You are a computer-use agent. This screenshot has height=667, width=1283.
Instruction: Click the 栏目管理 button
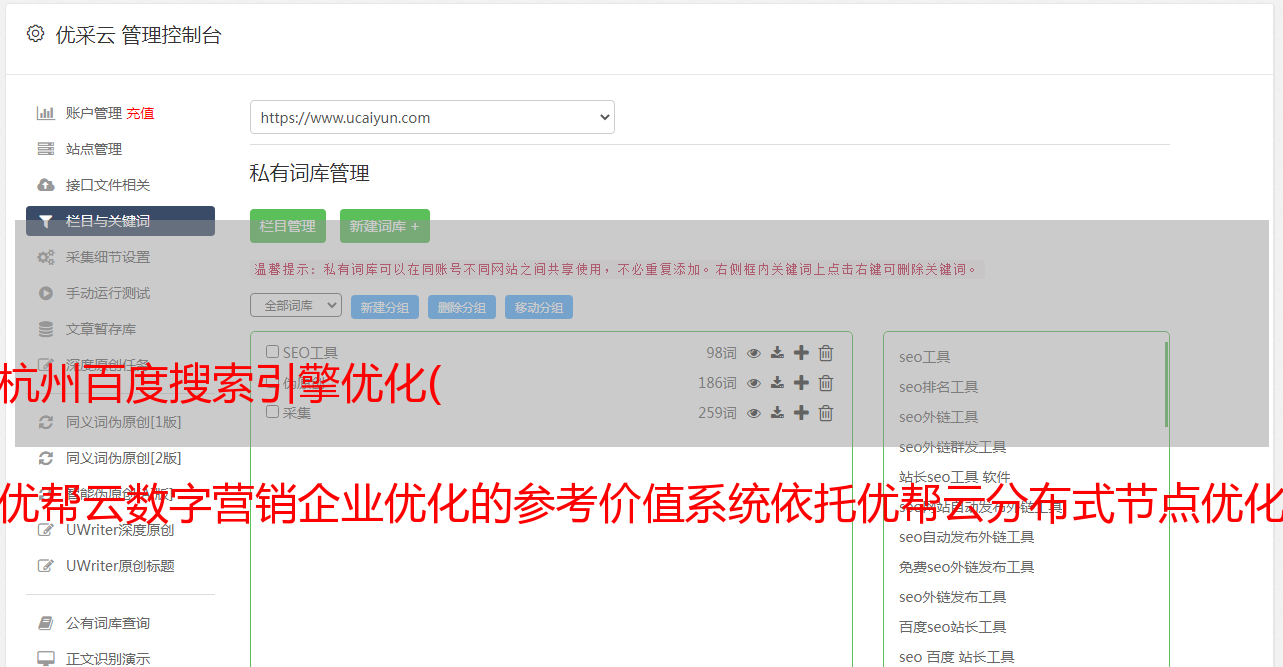click(288, 226)
